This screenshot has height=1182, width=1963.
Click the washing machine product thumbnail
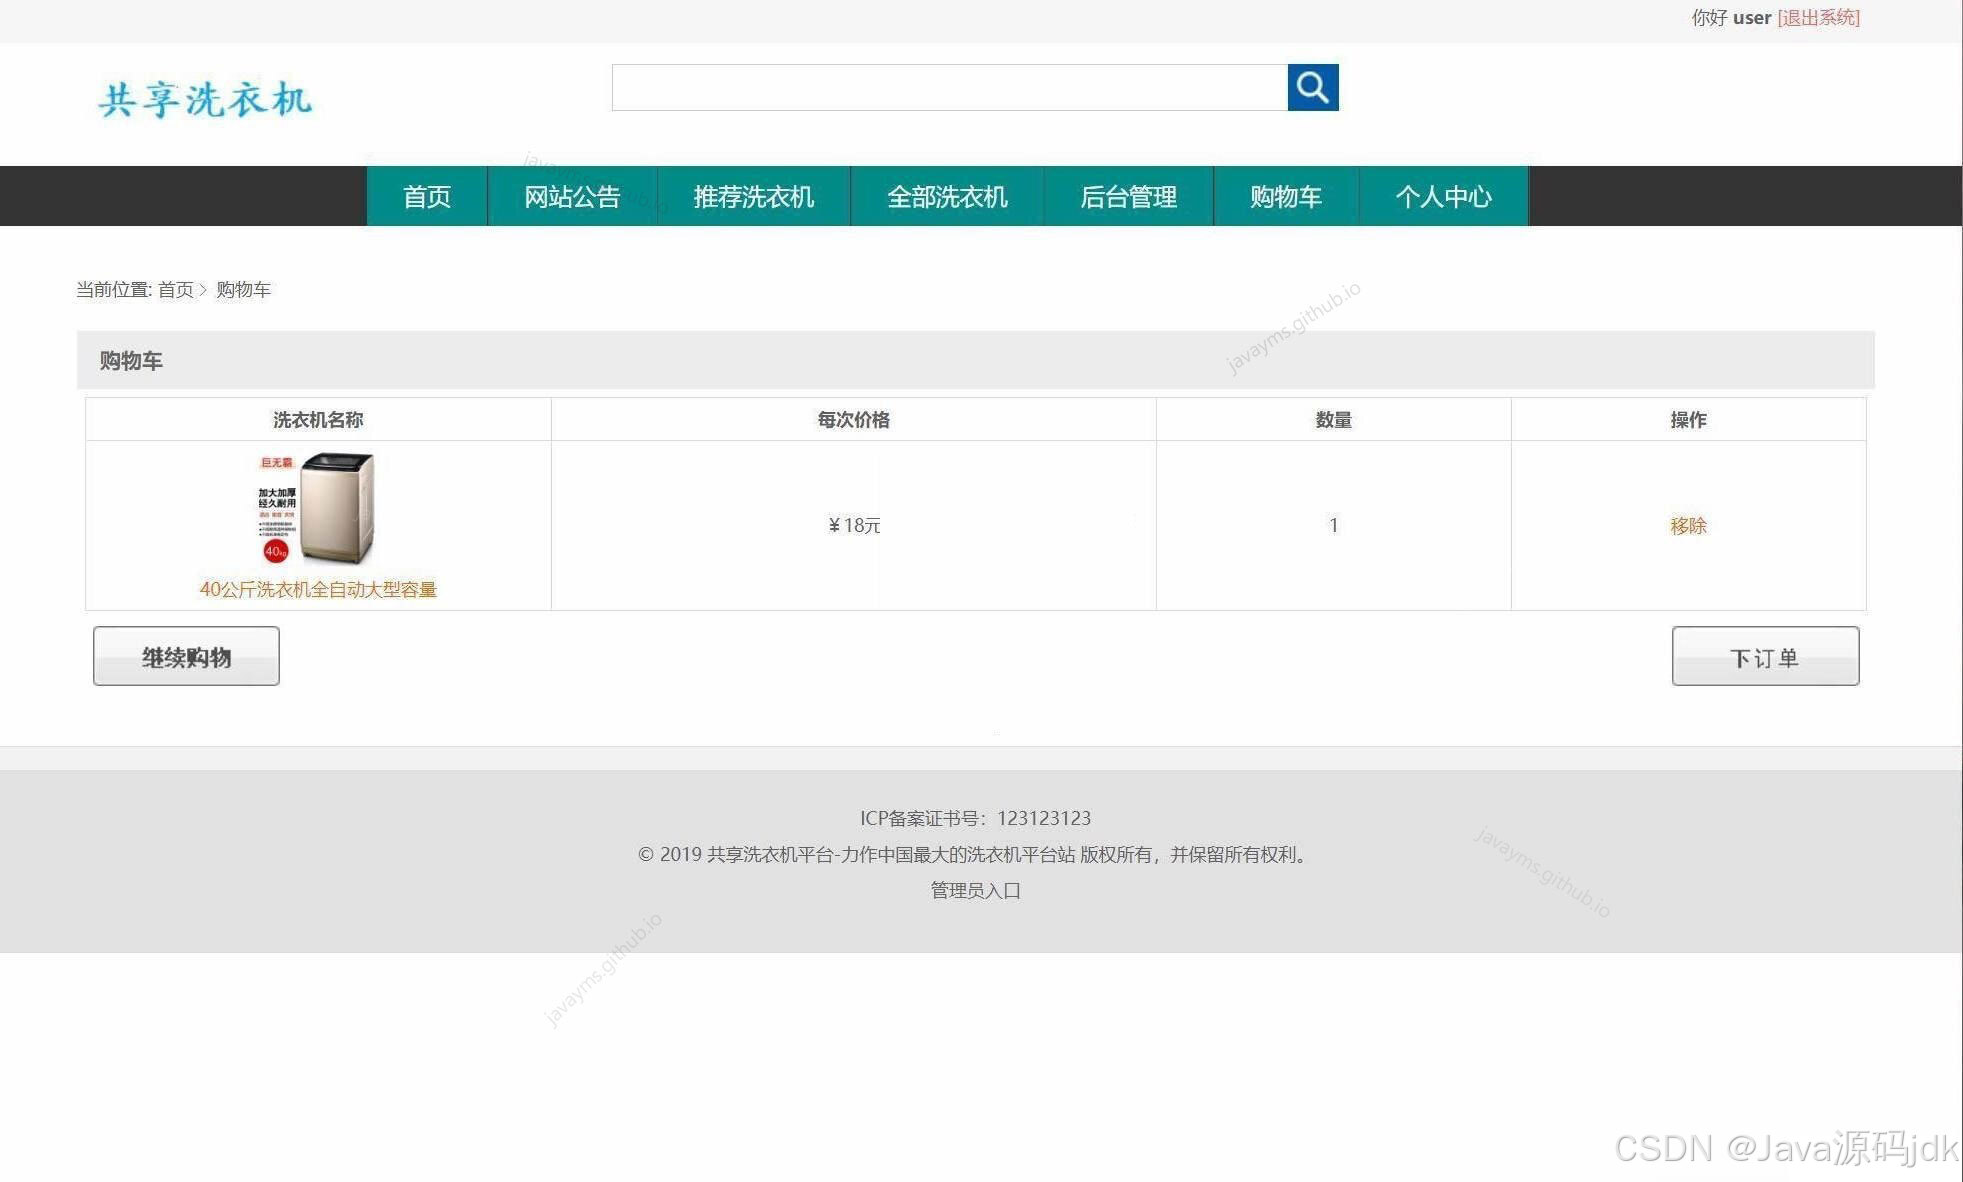316,510
